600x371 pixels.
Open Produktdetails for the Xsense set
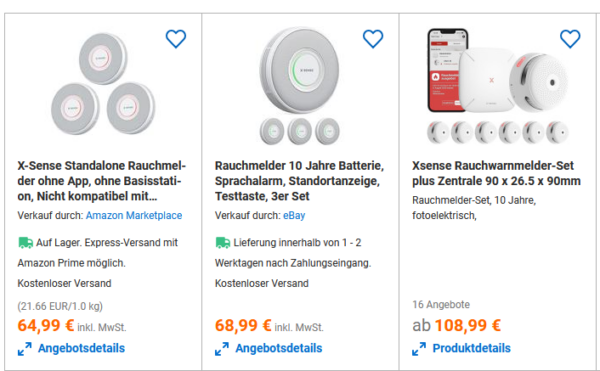coord(471,348)
